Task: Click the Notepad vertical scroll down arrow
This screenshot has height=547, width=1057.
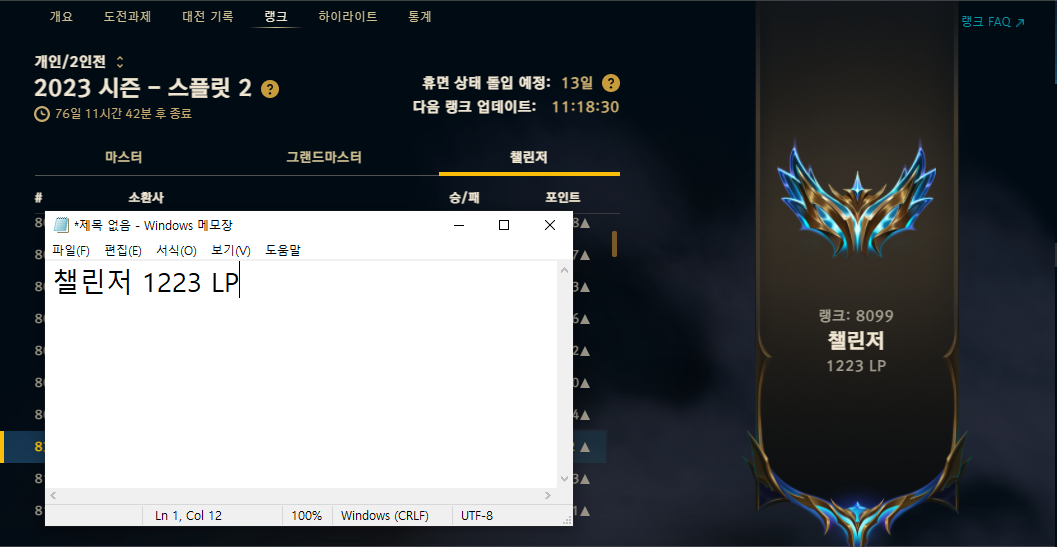Action: click(565, 479)
